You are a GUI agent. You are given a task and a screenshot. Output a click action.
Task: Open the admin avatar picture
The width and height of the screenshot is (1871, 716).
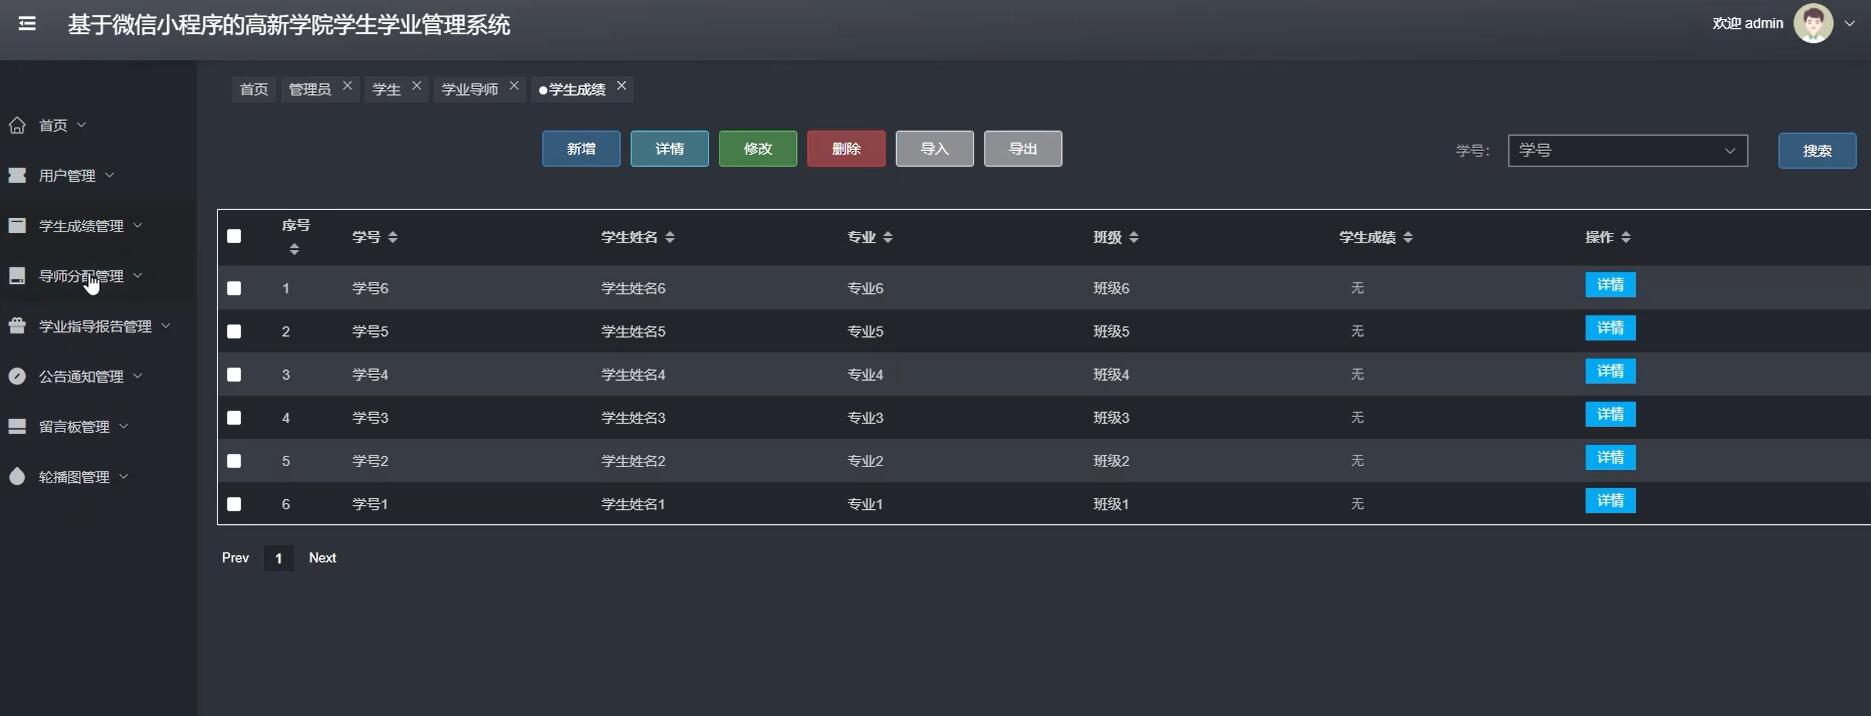pos(1812,23)
